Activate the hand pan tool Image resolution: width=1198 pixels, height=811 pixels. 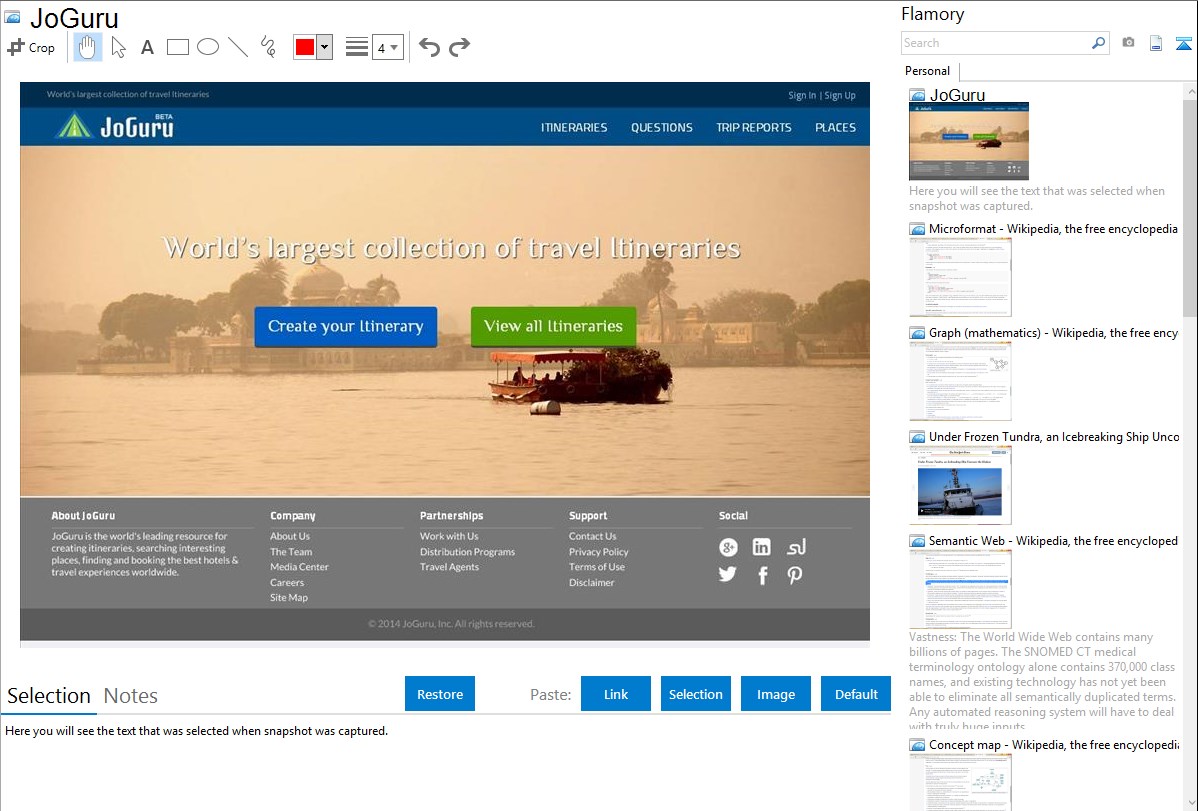click(88, 47)
